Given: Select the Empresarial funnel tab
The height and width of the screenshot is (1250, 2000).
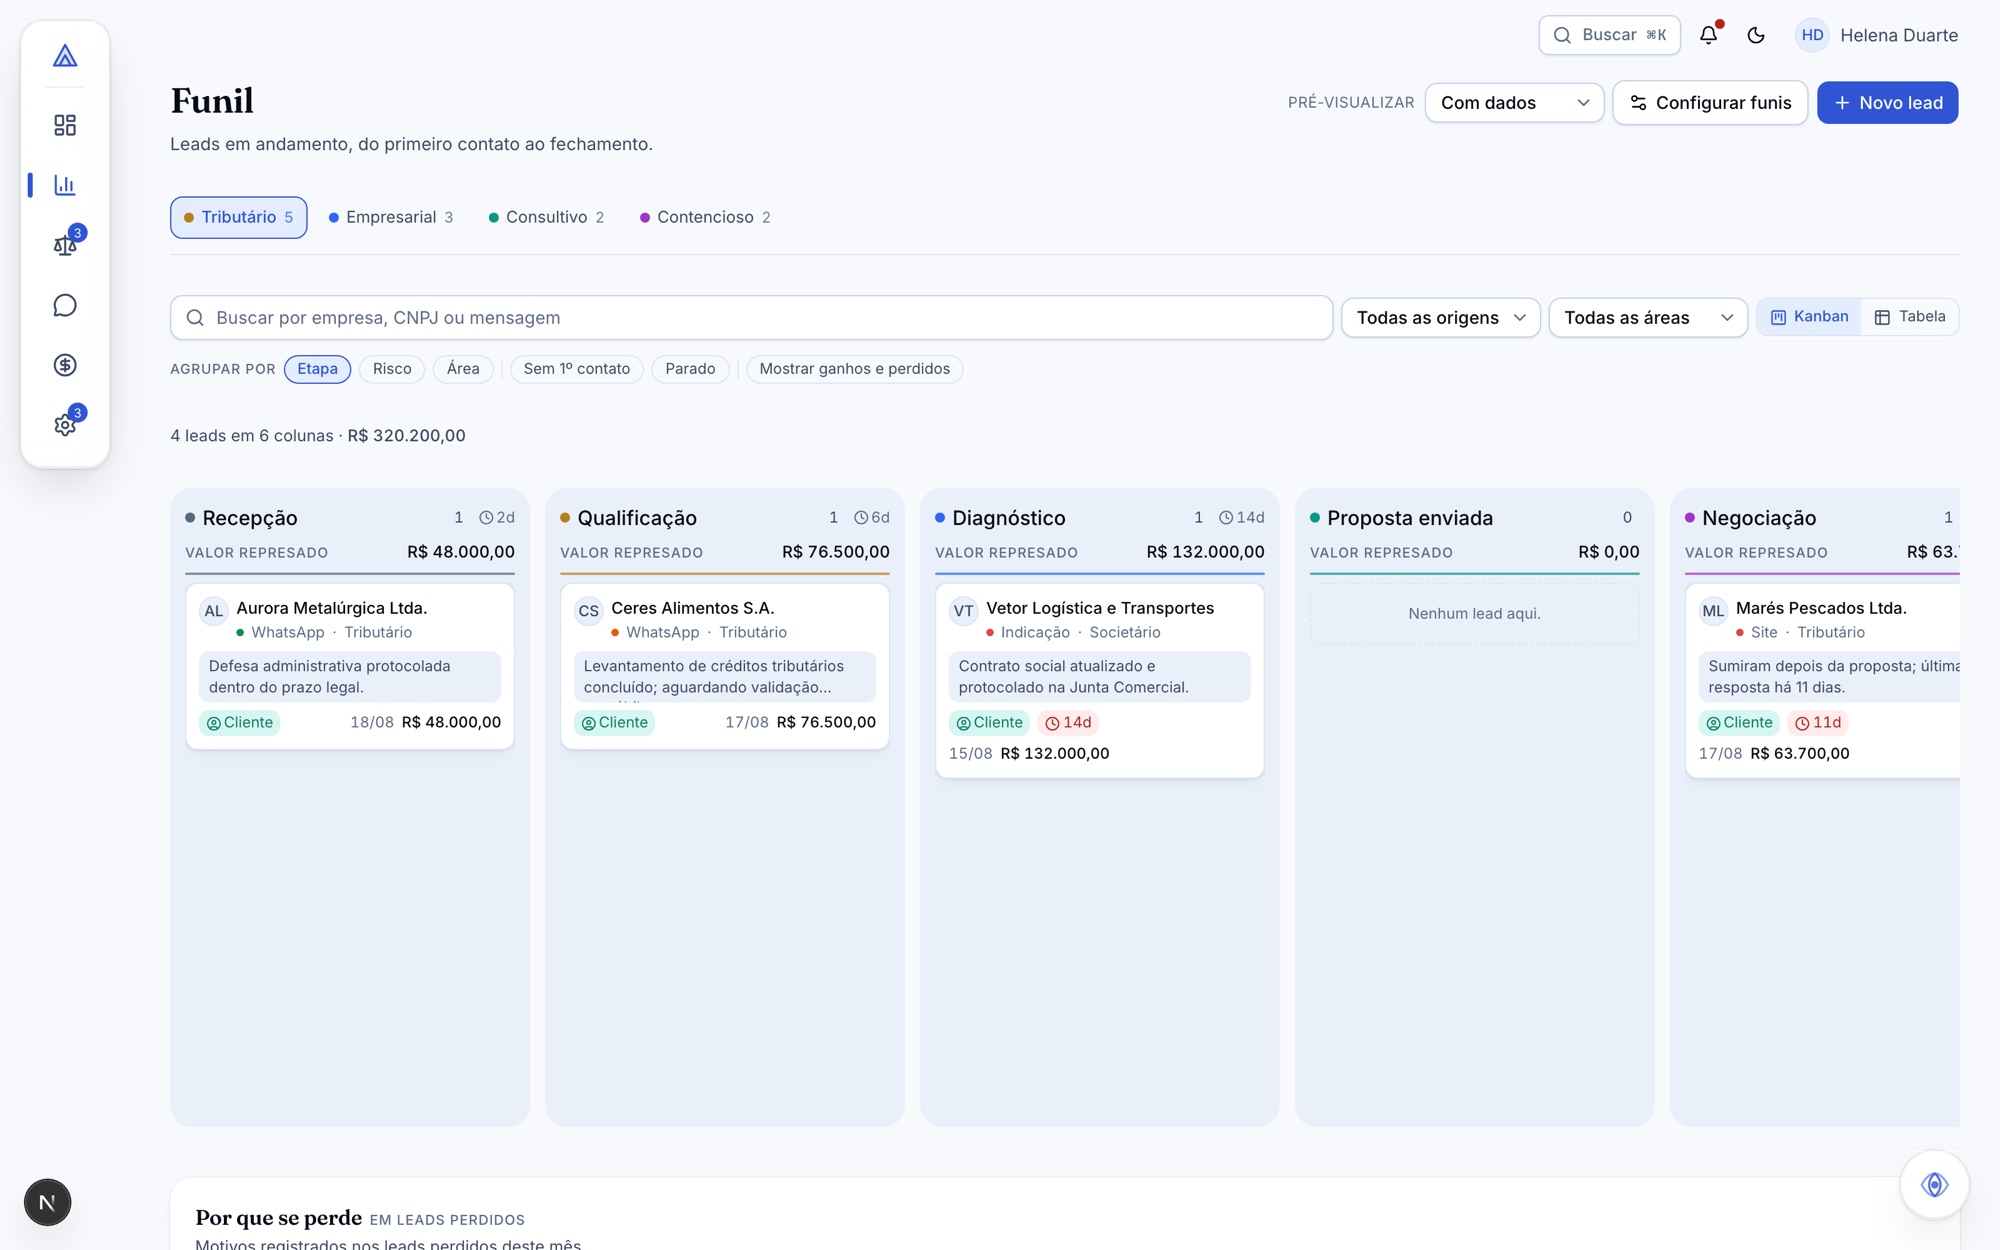Looking at the screenshot, I should click(391, 217).
